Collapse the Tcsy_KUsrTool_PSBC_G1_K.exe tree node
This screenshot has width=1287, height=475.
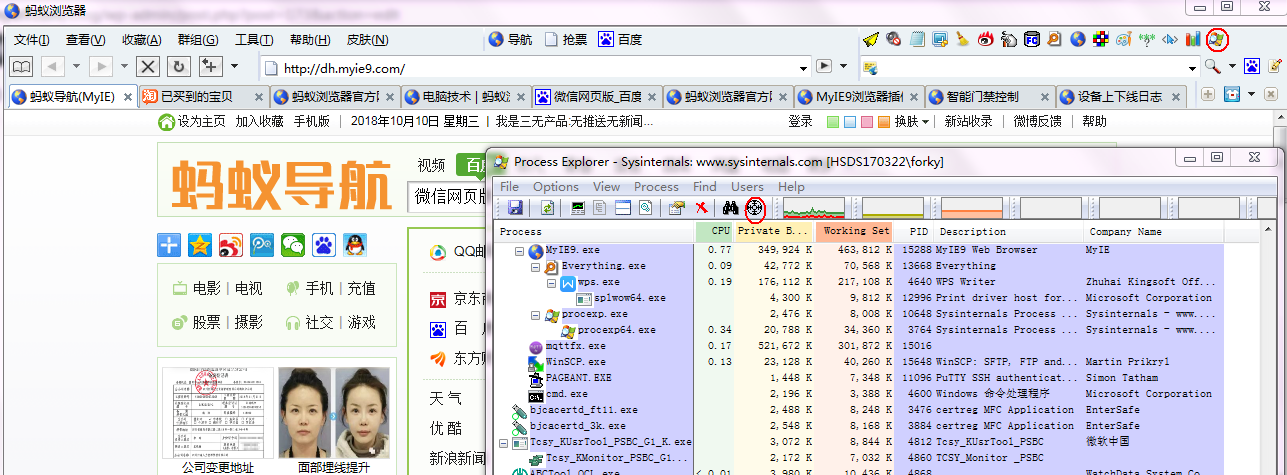pyautogui.click(x=504, y=442)
